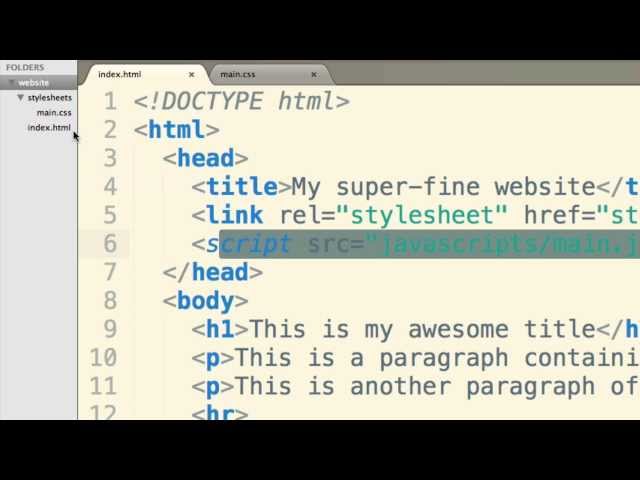Click the highlighted script src line
Viewport: 640px width, 480px height.
tap(416, 244)
